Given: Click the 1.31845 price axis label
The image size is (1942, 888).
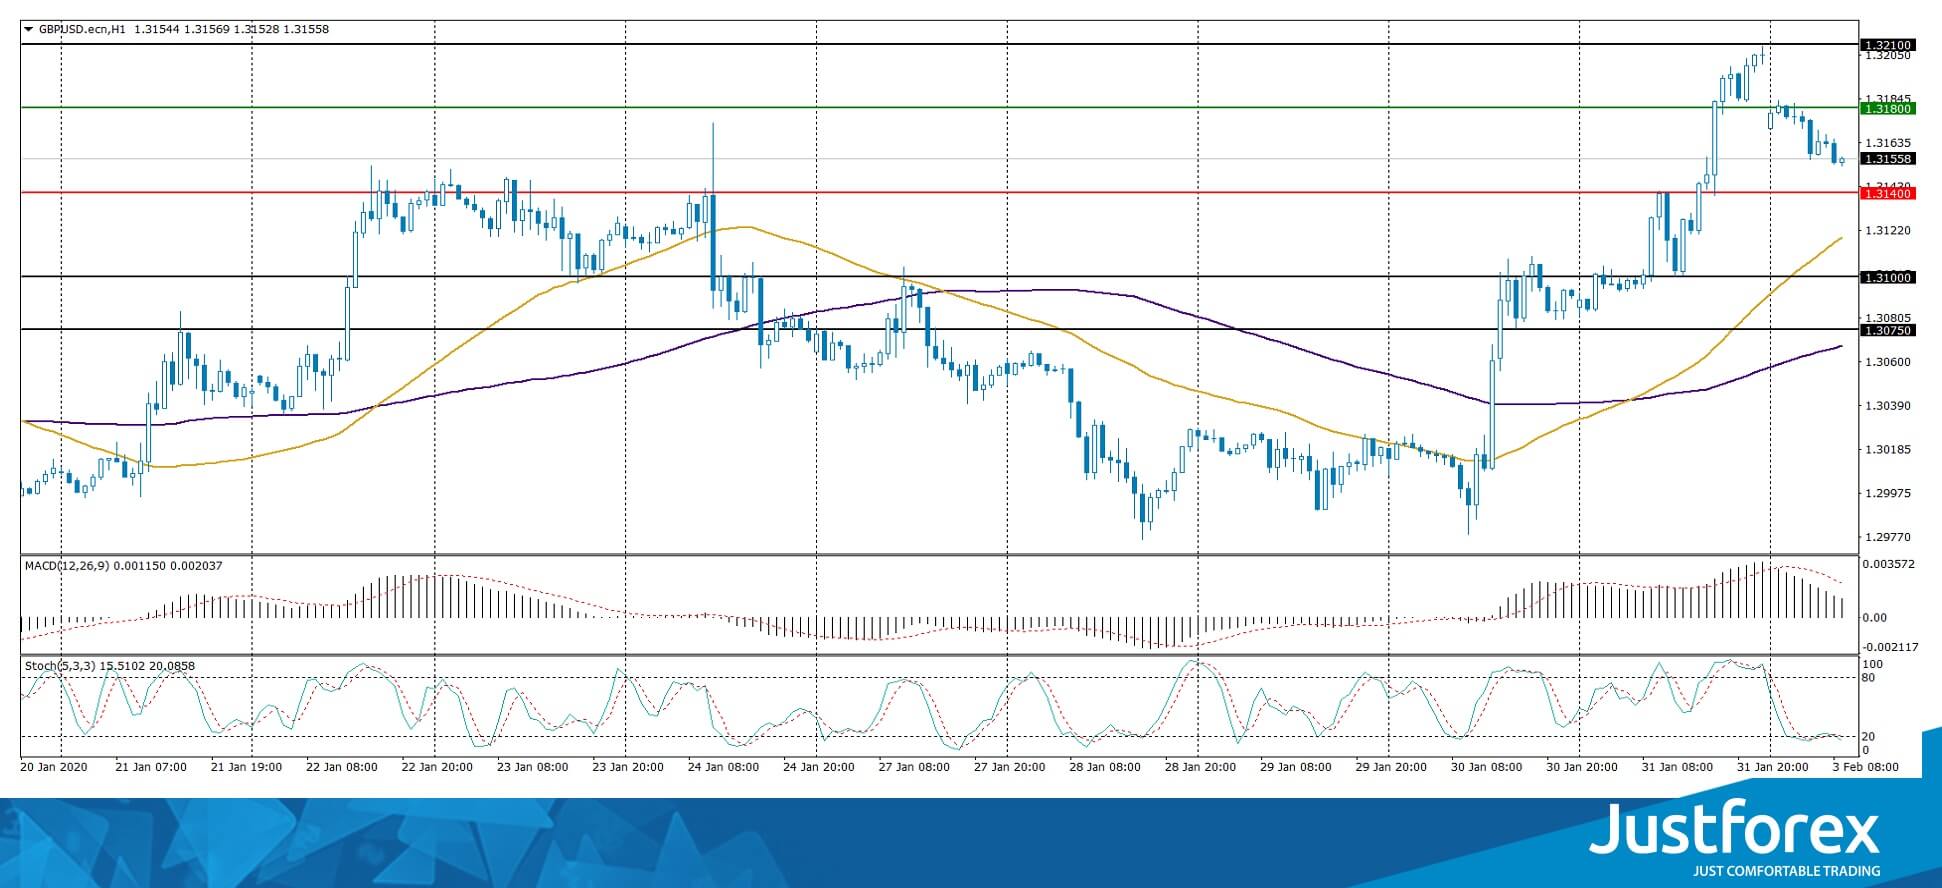Looking at the screenshot, I should click(x=1888, y=99).
